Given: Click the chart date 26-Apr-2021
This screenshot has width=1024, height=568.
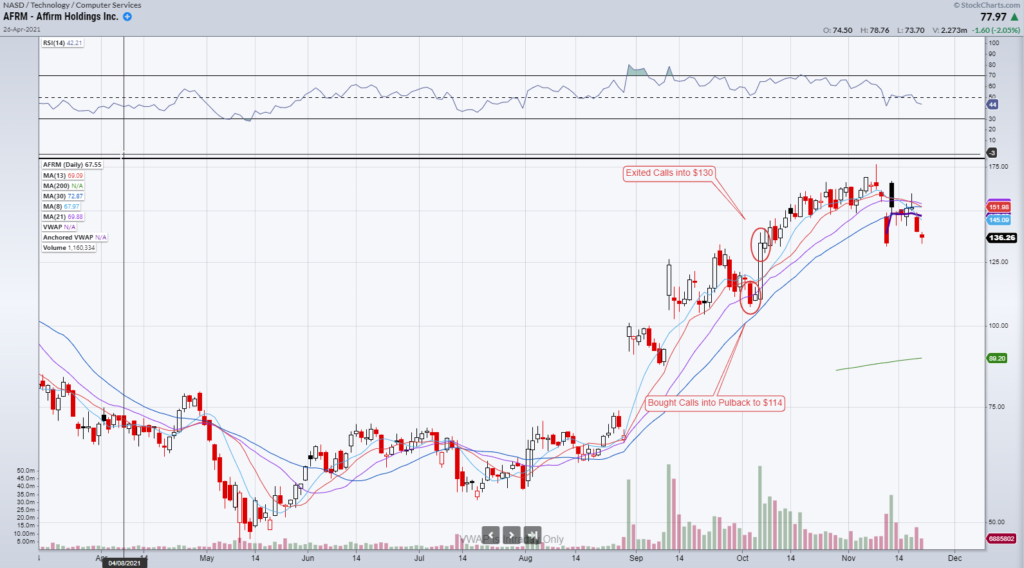Looking at the screenshot, I should tap(22, 29).
